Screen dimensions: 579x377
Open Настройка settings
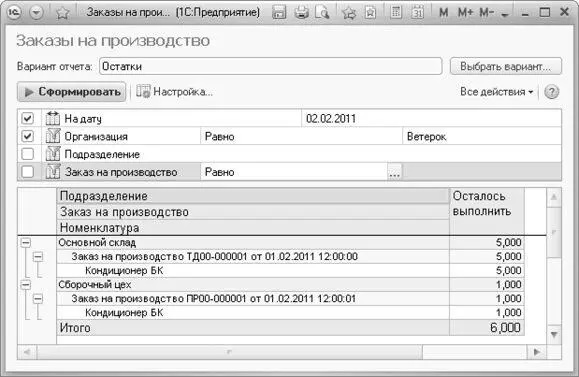175,92
